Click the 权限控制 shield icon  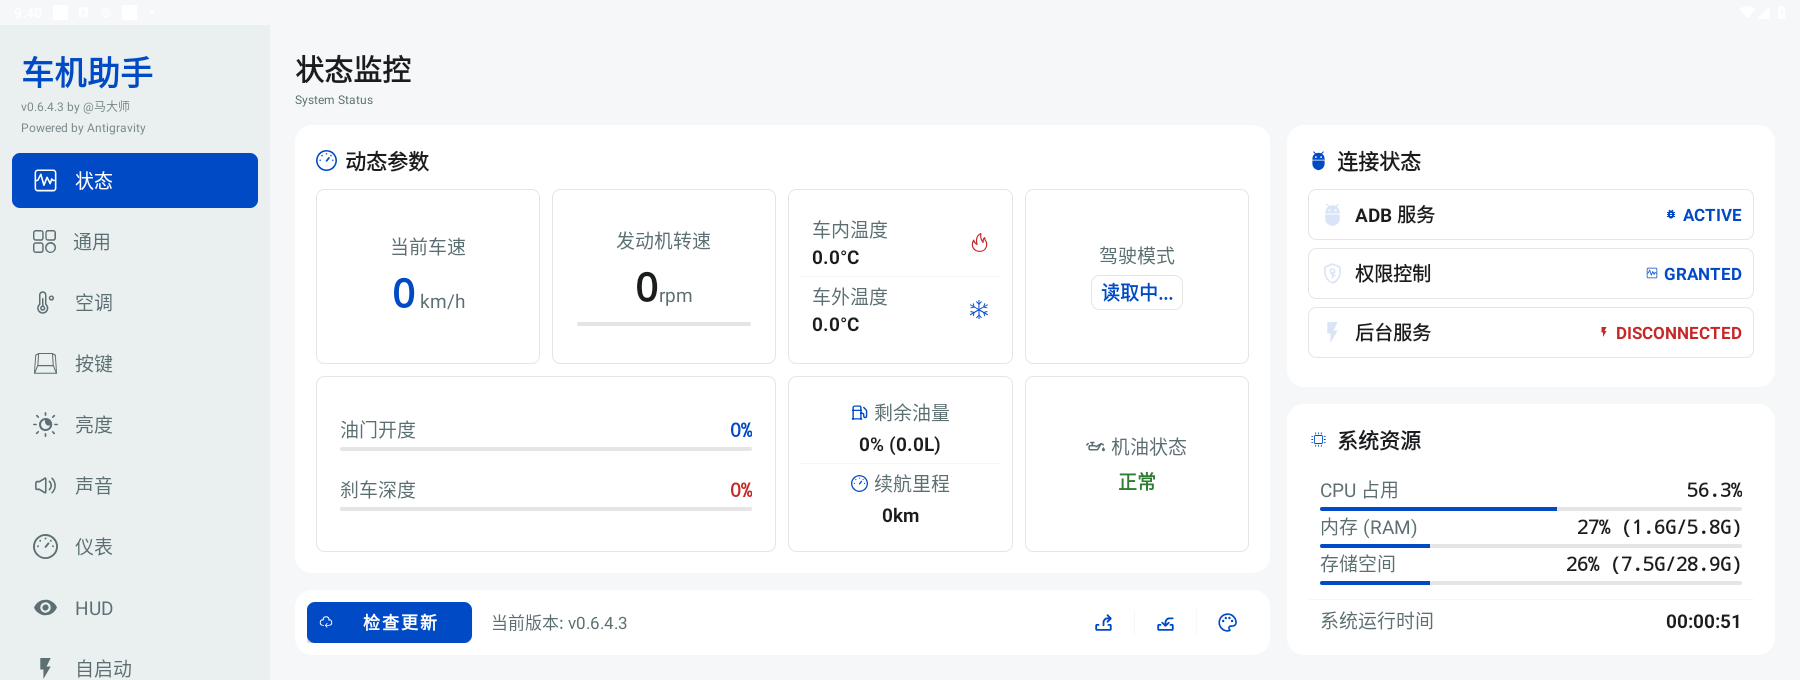1332,274
